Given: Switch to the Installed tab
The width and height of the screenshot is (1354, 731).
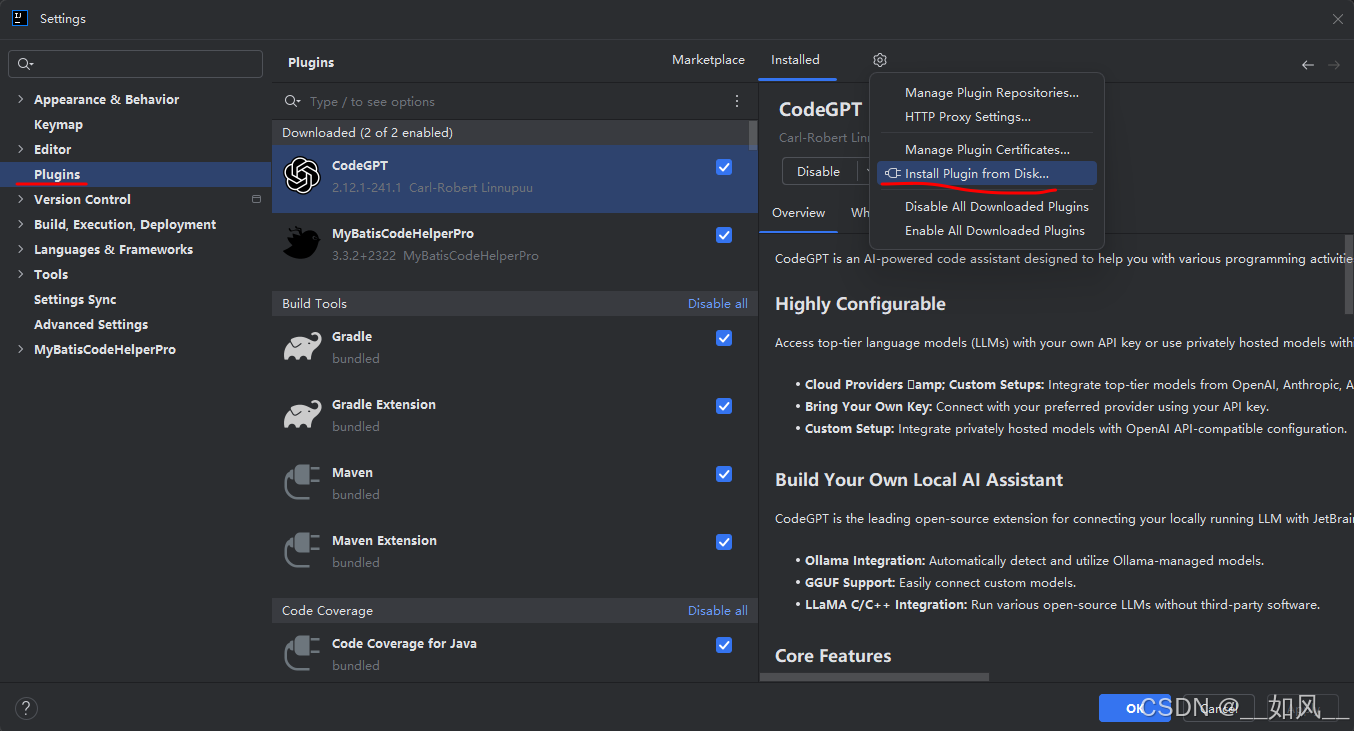Looking at the screenshot, I should pyautogui.click(x=795, y=60).
